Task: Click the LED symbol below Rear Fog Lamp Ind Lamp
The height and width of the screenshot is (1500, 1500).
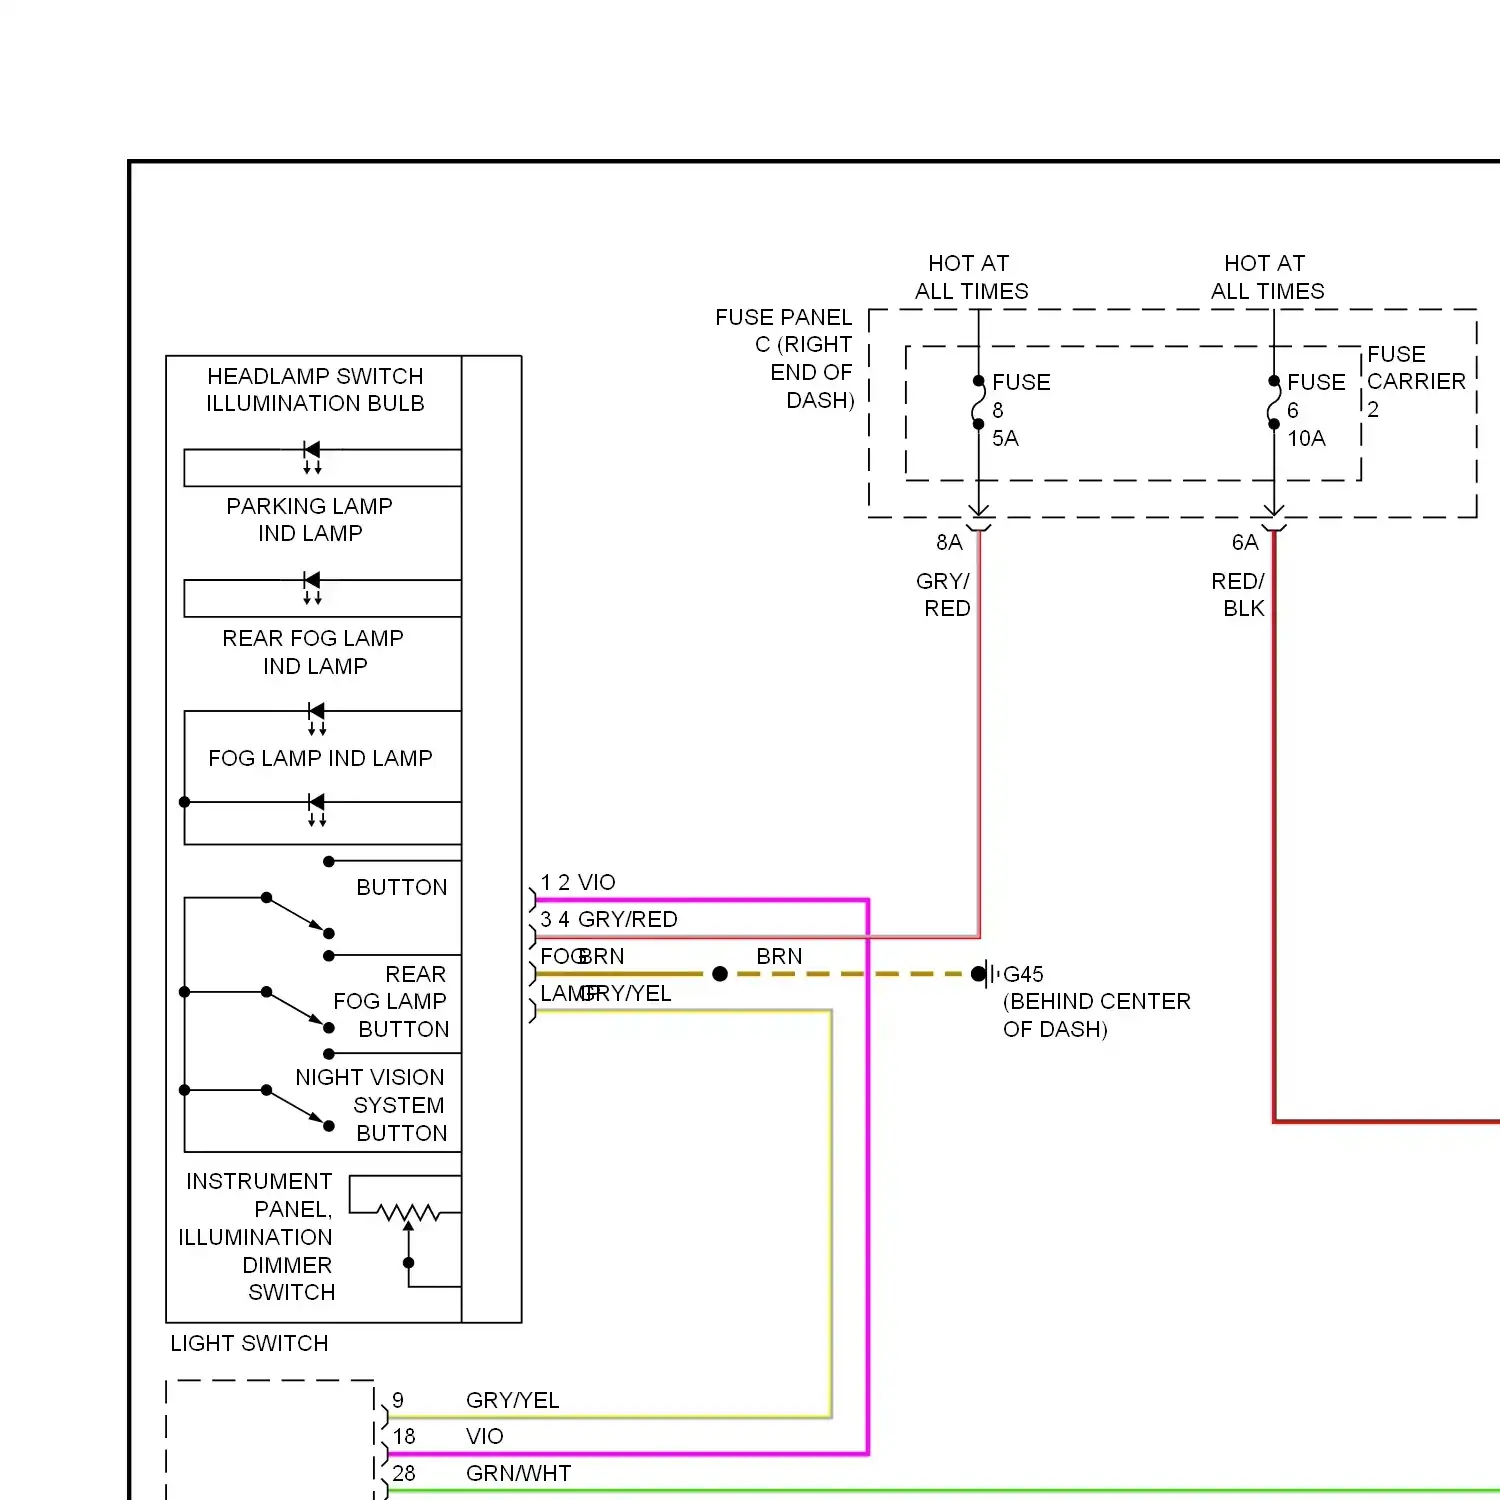Action: [317, 719]
